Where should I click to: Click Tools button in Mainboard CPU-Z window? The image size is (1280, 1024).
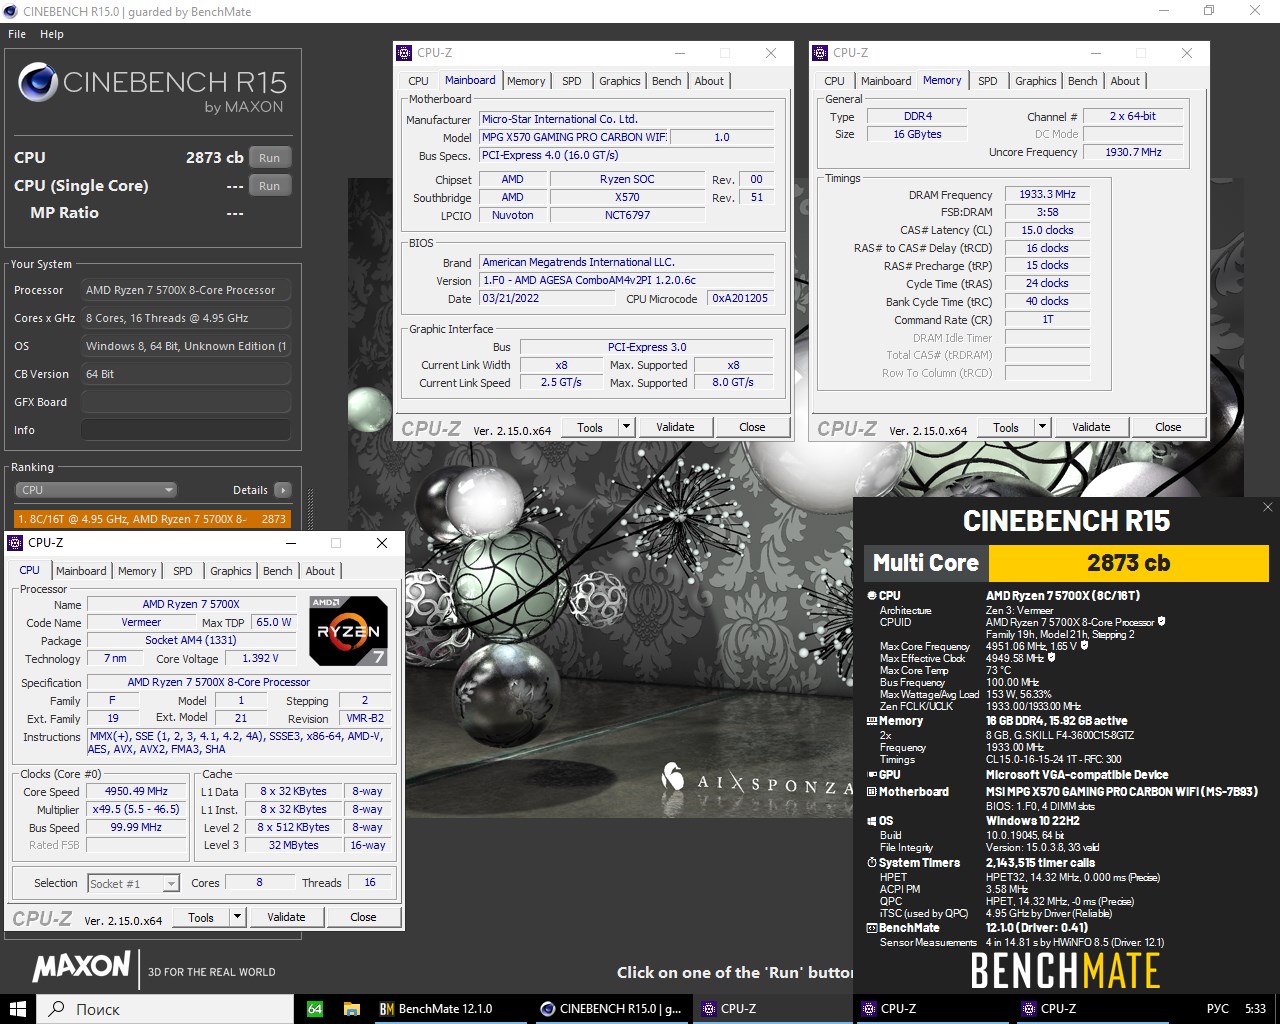pos(590,427)
